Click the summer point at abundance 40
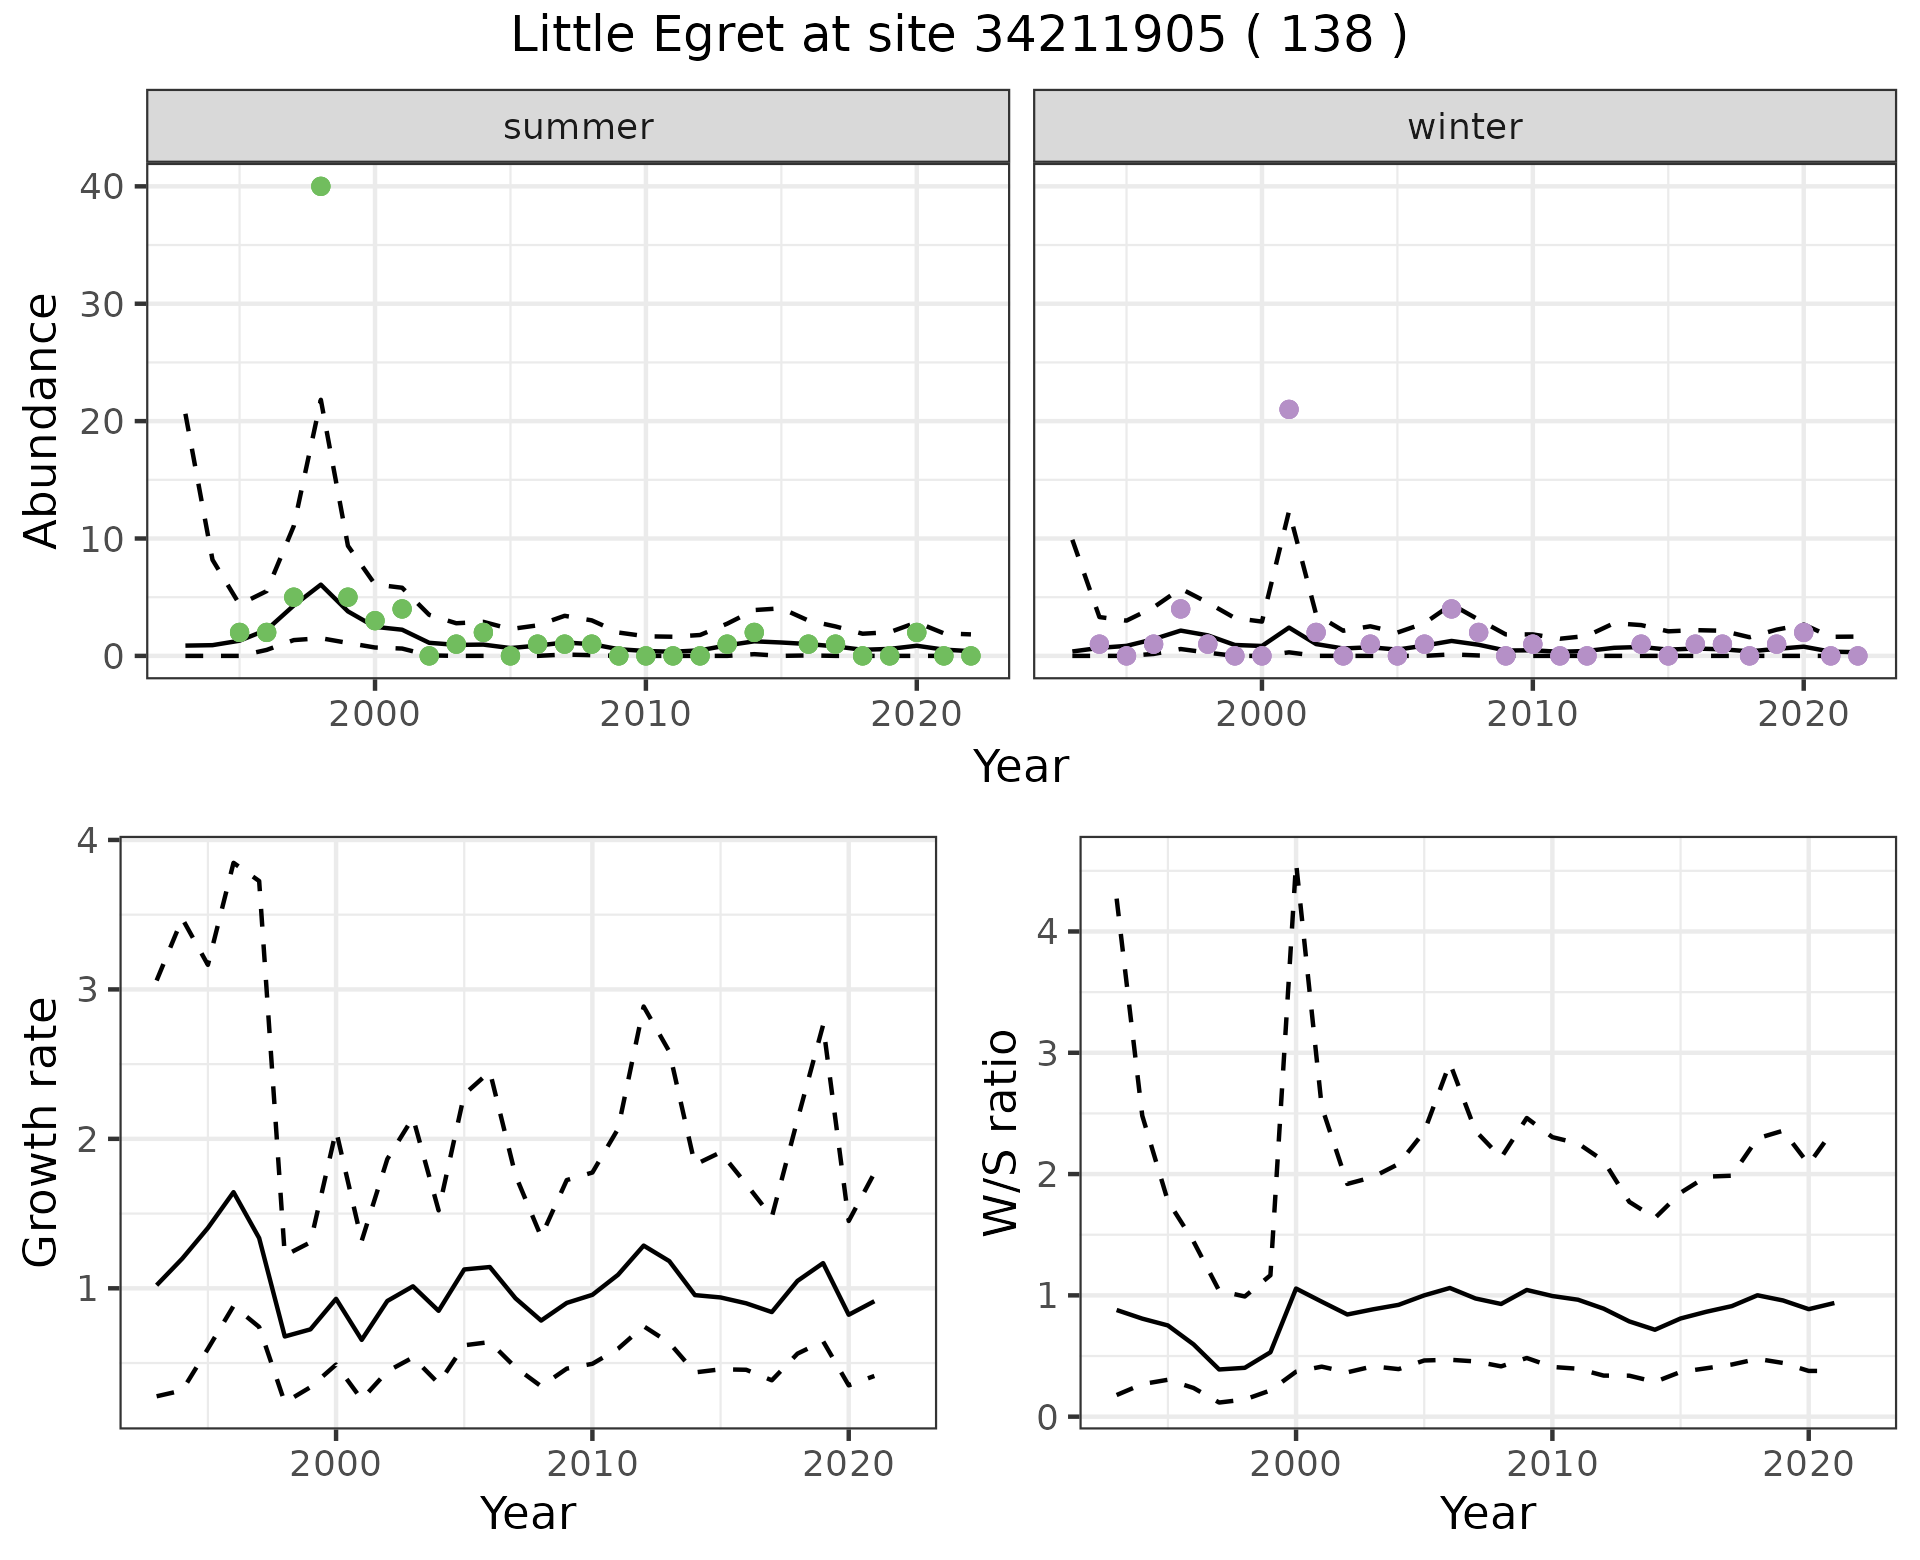 [320, 186]
